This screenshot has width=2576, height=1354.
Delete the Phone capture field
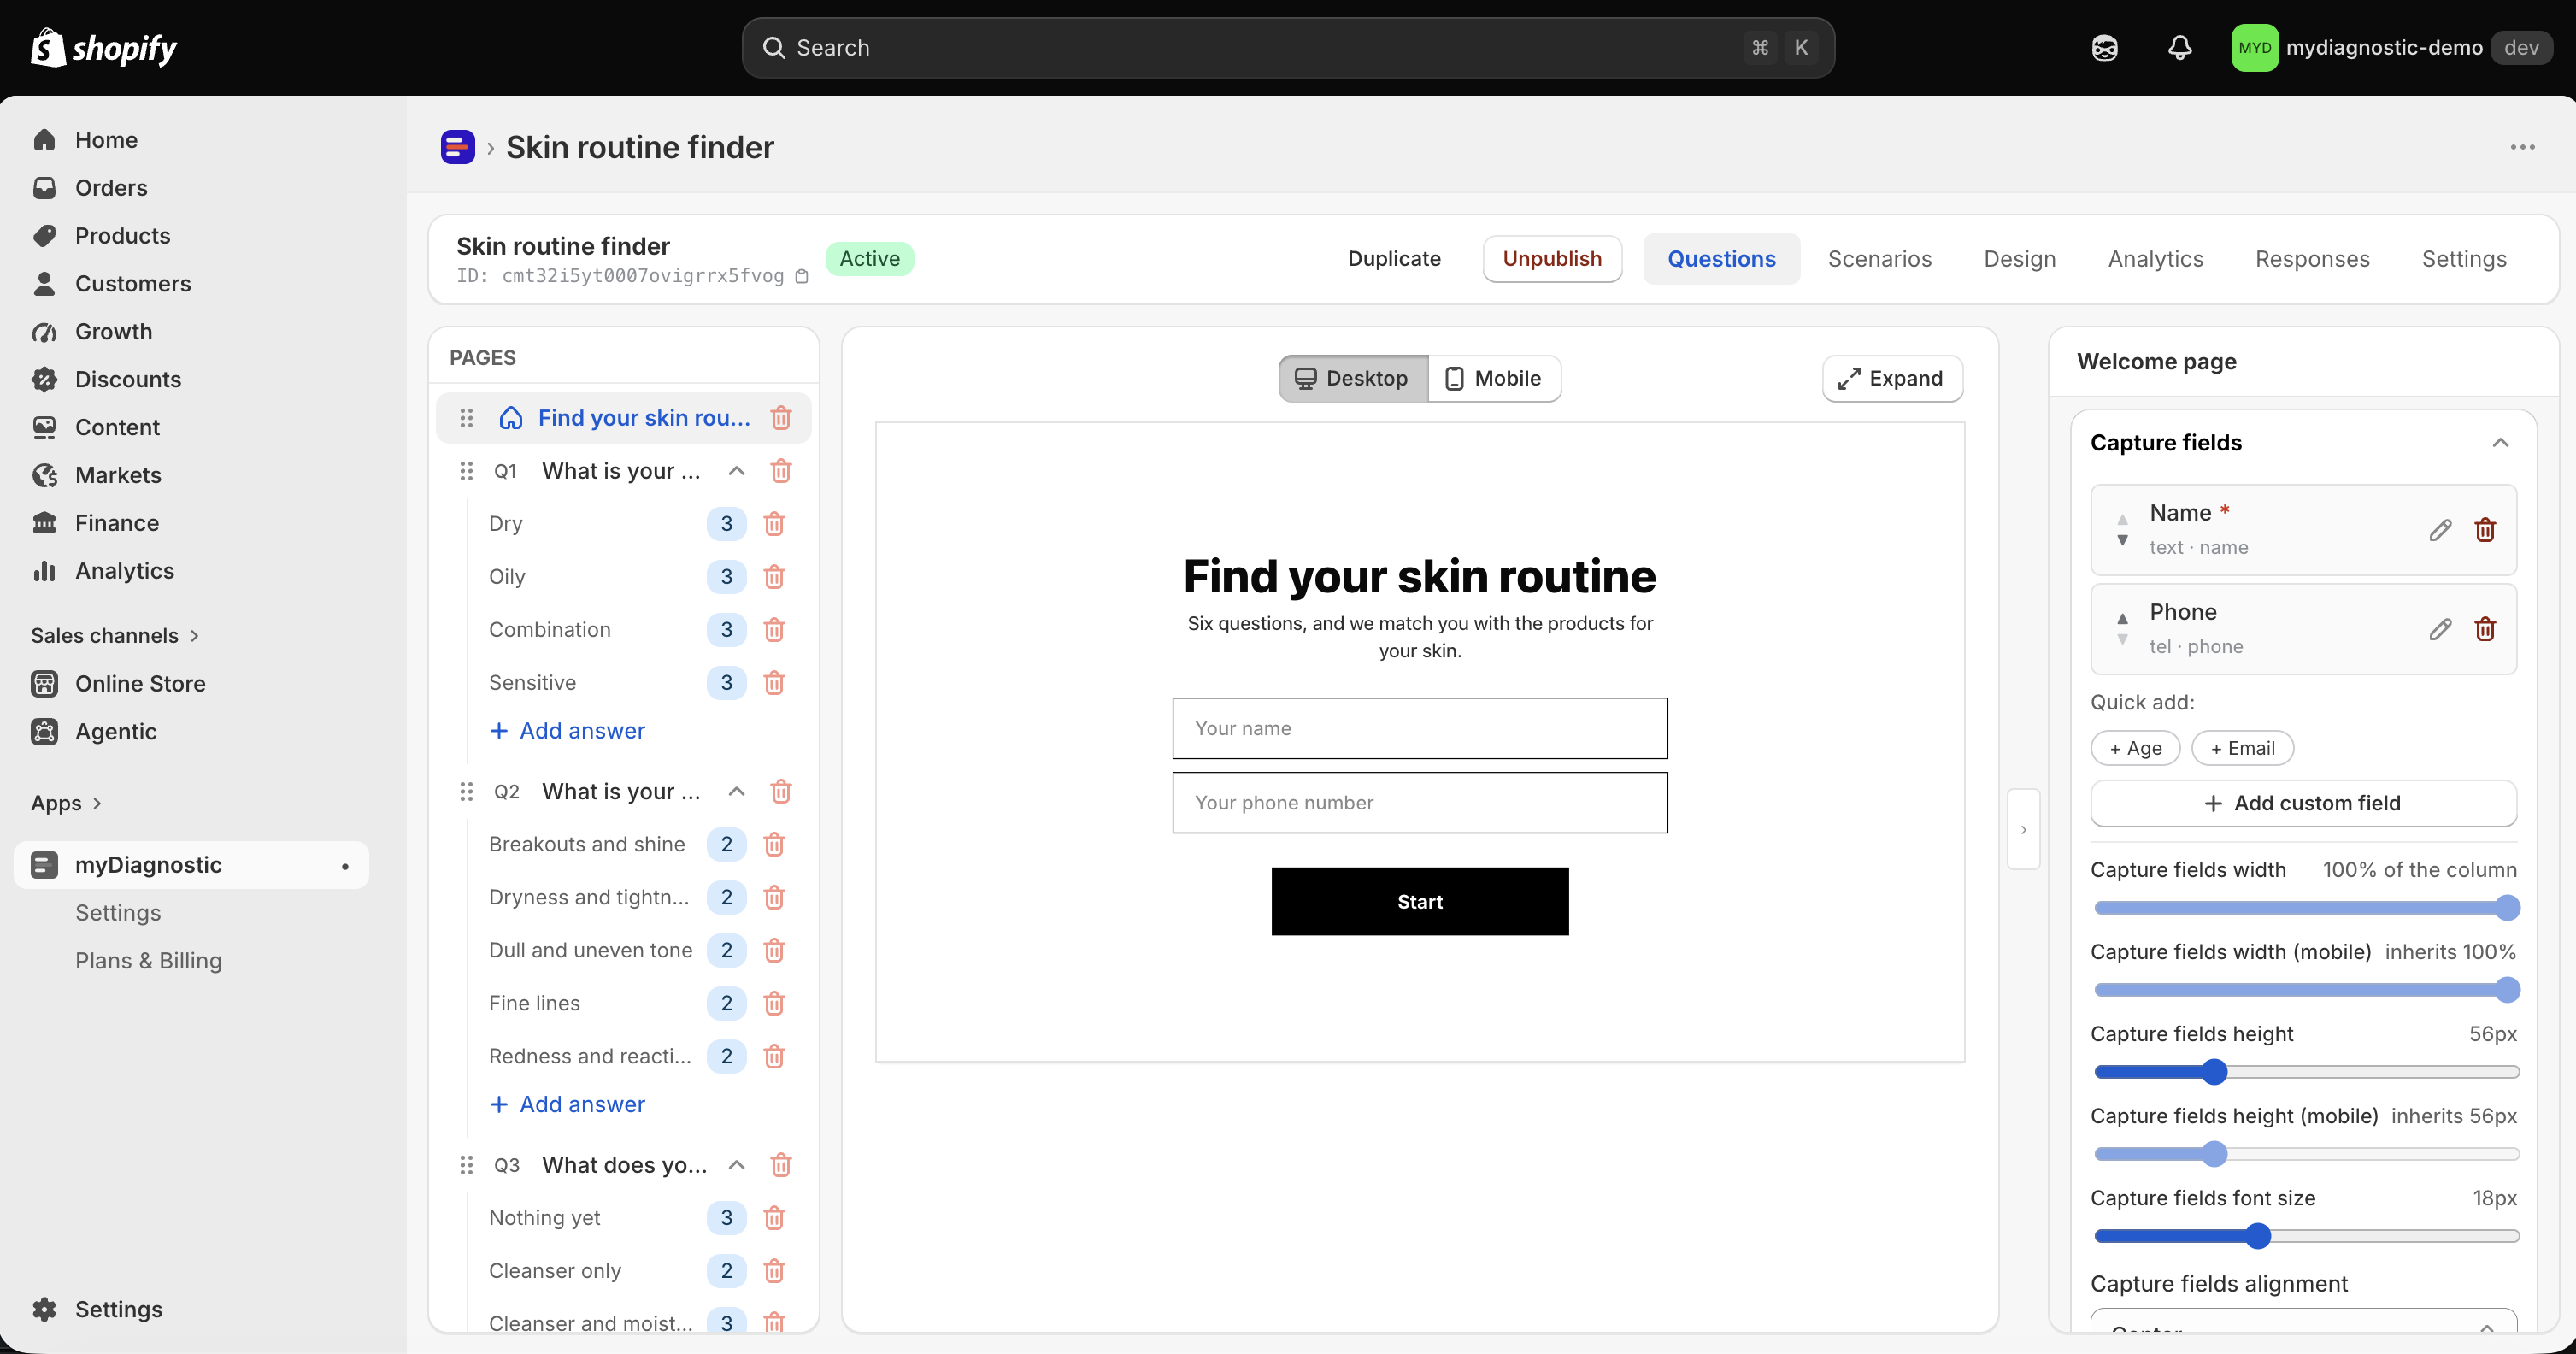pyautogui.click(x=2485, y=629)
